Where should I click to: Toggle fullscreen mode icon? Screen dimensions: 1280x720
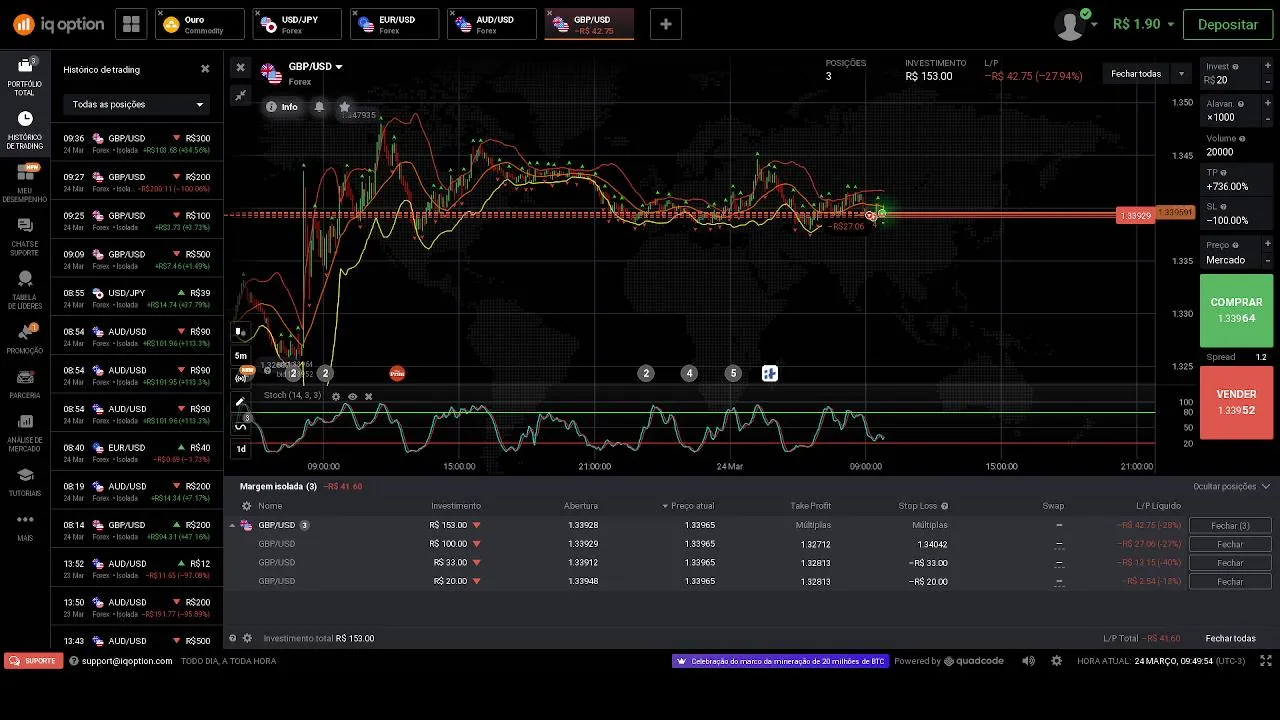tap(1265, 661)
